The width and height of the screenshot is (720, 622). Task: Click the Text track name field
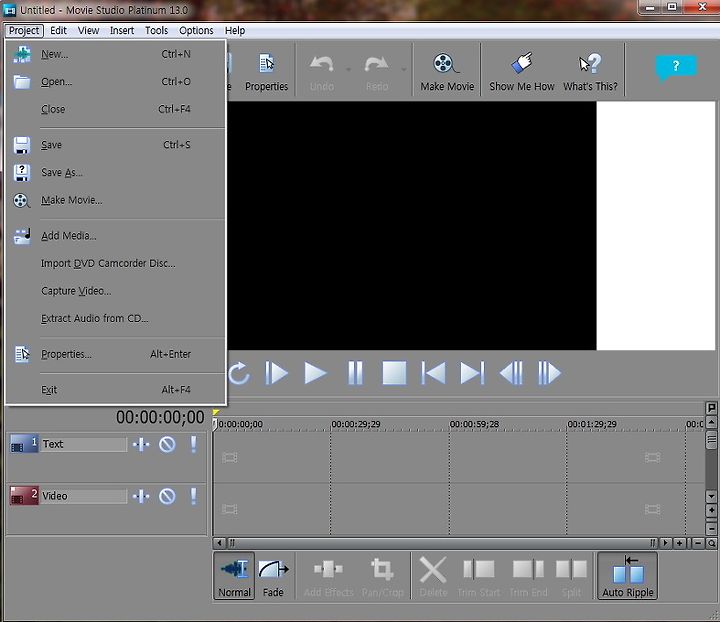pos(84,444)
